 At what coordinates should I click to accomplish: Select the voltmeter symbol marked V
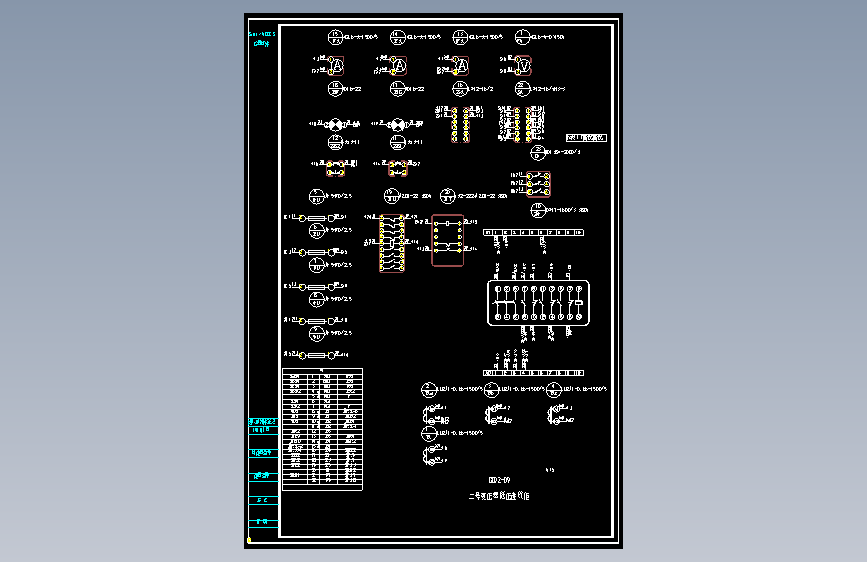point(523,66)
